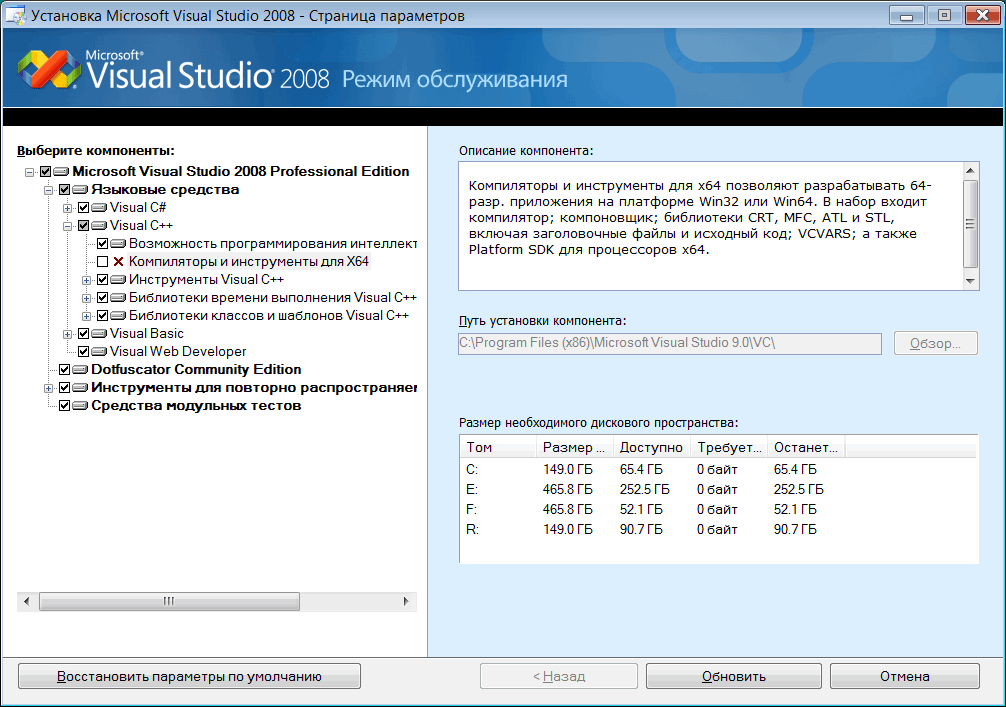Screen dimensions: 1006x707
Task: Click the drive icon next to Visual C++
Action: click(99, 226)
